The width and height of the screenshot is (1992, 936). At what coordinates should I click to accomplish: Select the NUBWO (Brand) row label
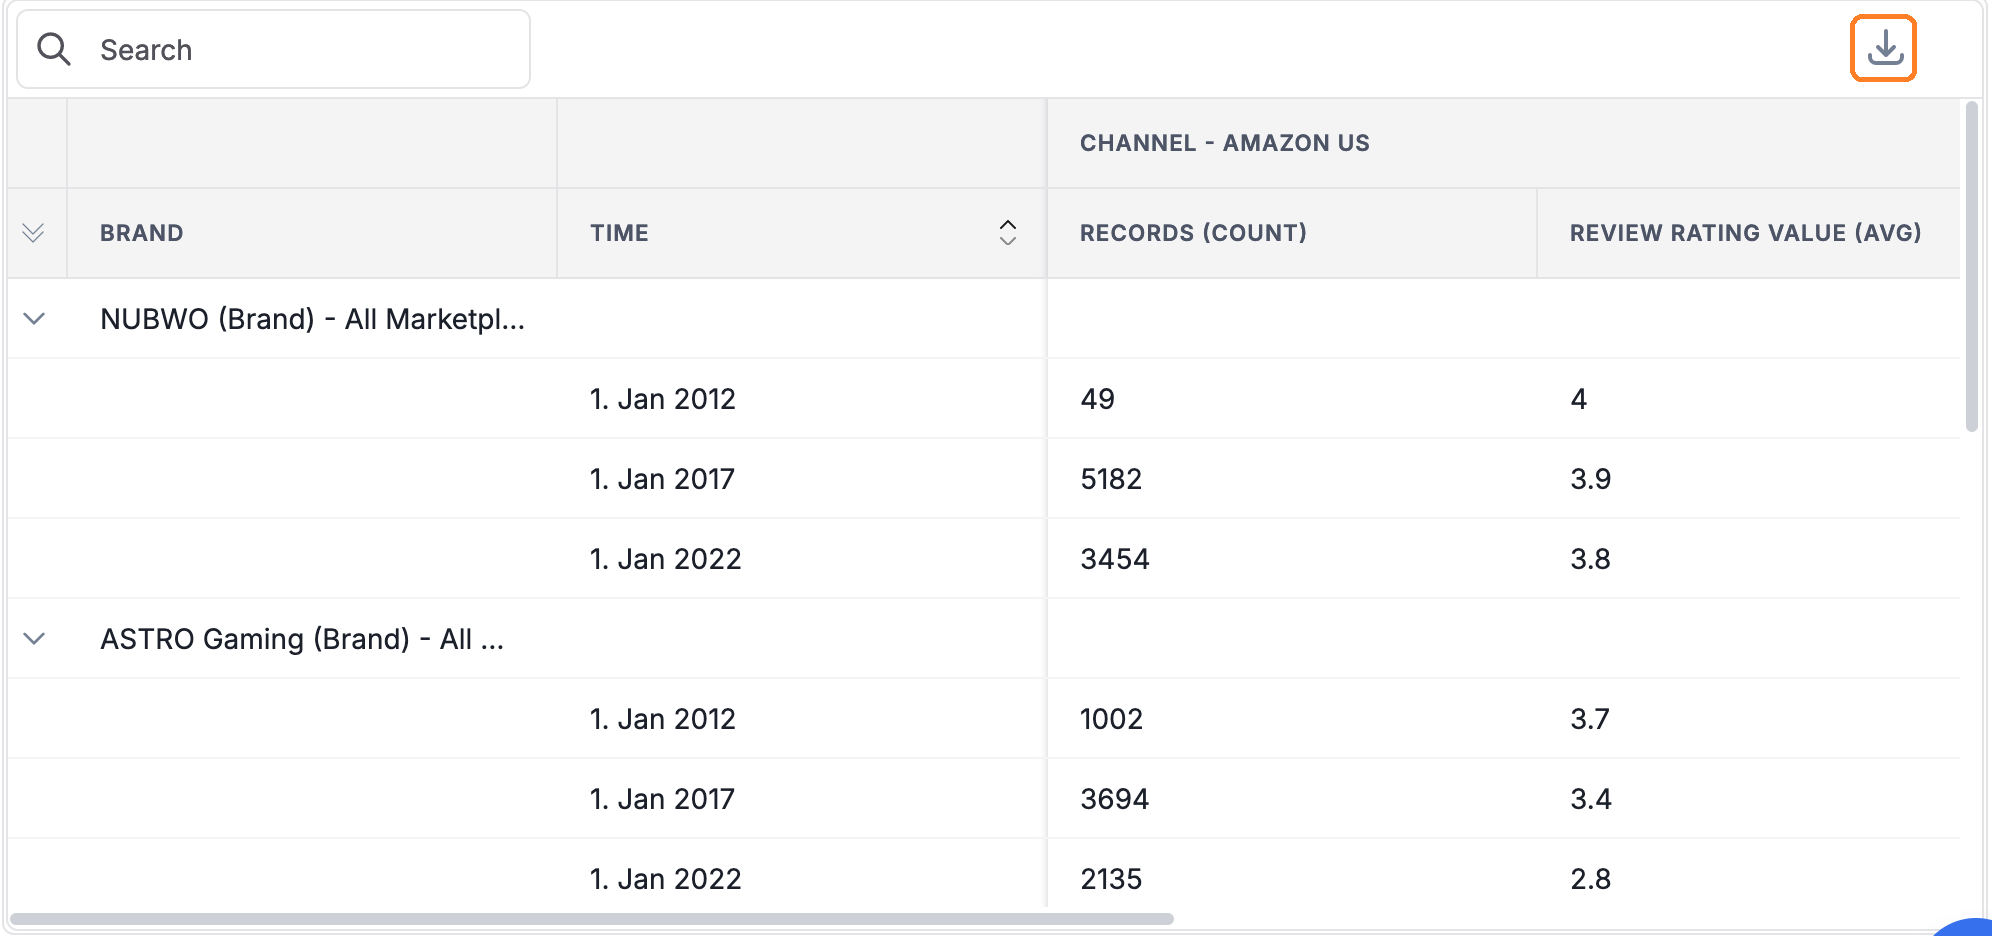click(x=312, y=319)
